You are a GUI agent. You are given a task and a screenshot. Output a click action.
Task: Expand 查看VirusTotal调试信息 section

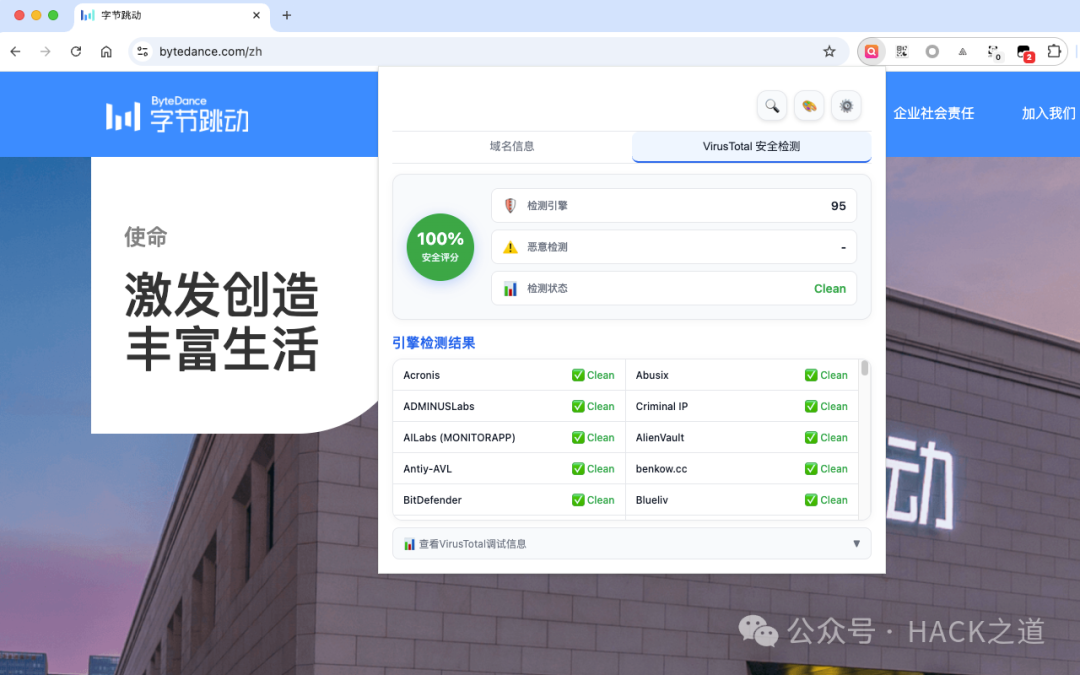coord(631,542)
